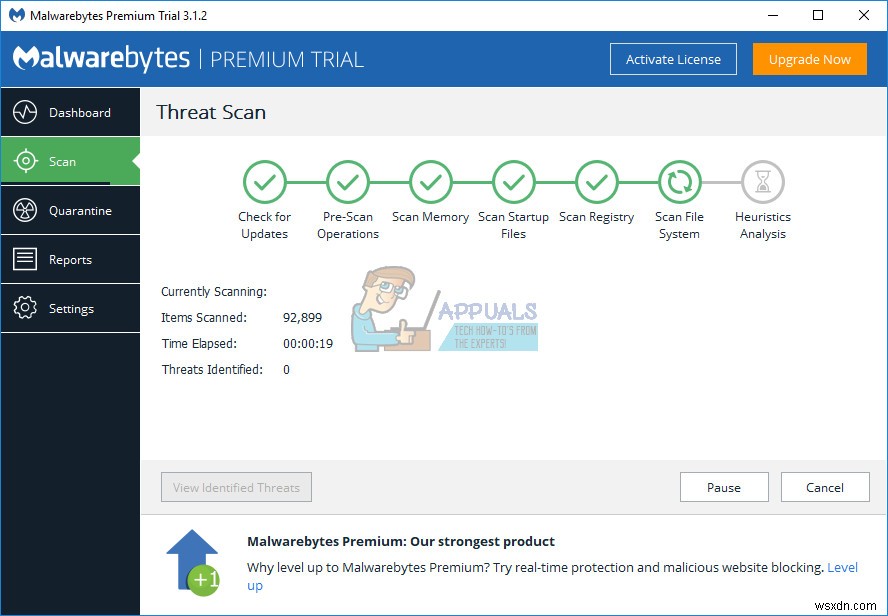Click the Threat Scan heading

tap(211, 112)
